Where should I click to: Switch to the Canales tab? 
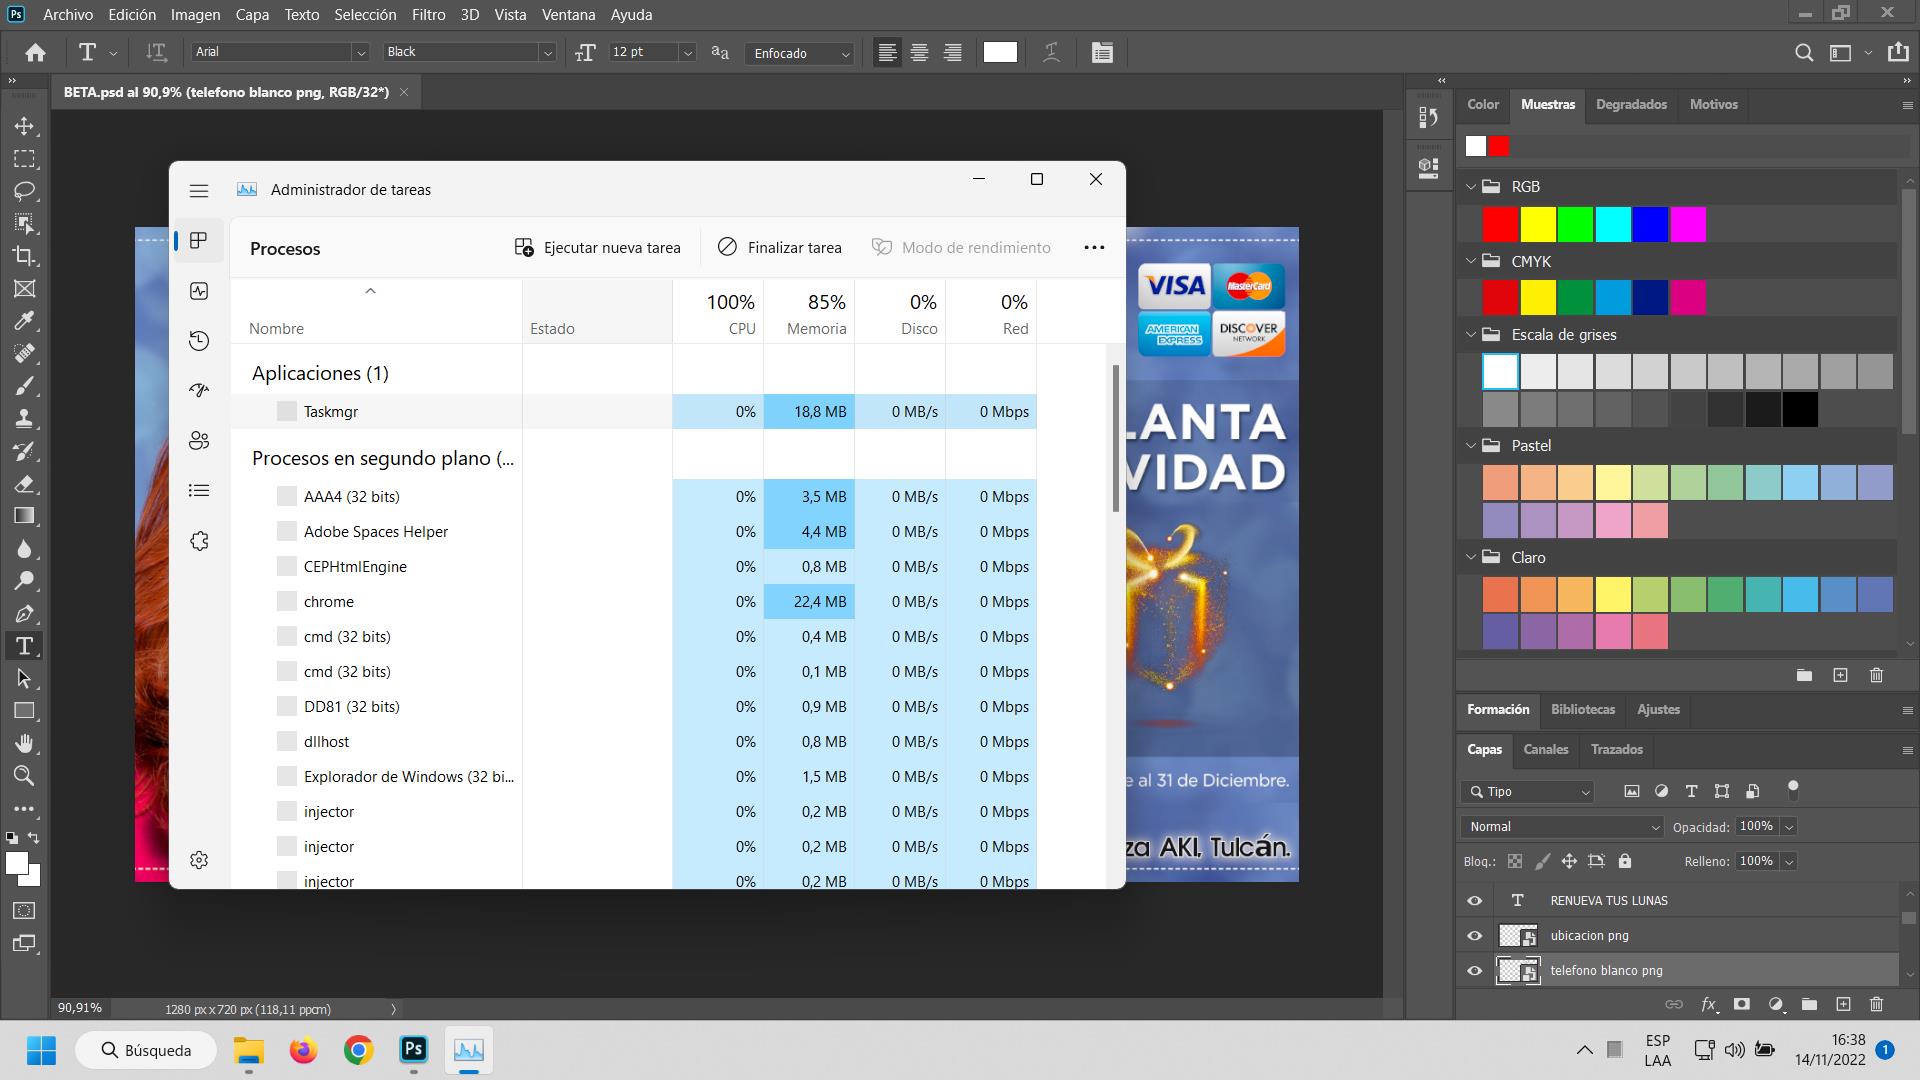1545,749
